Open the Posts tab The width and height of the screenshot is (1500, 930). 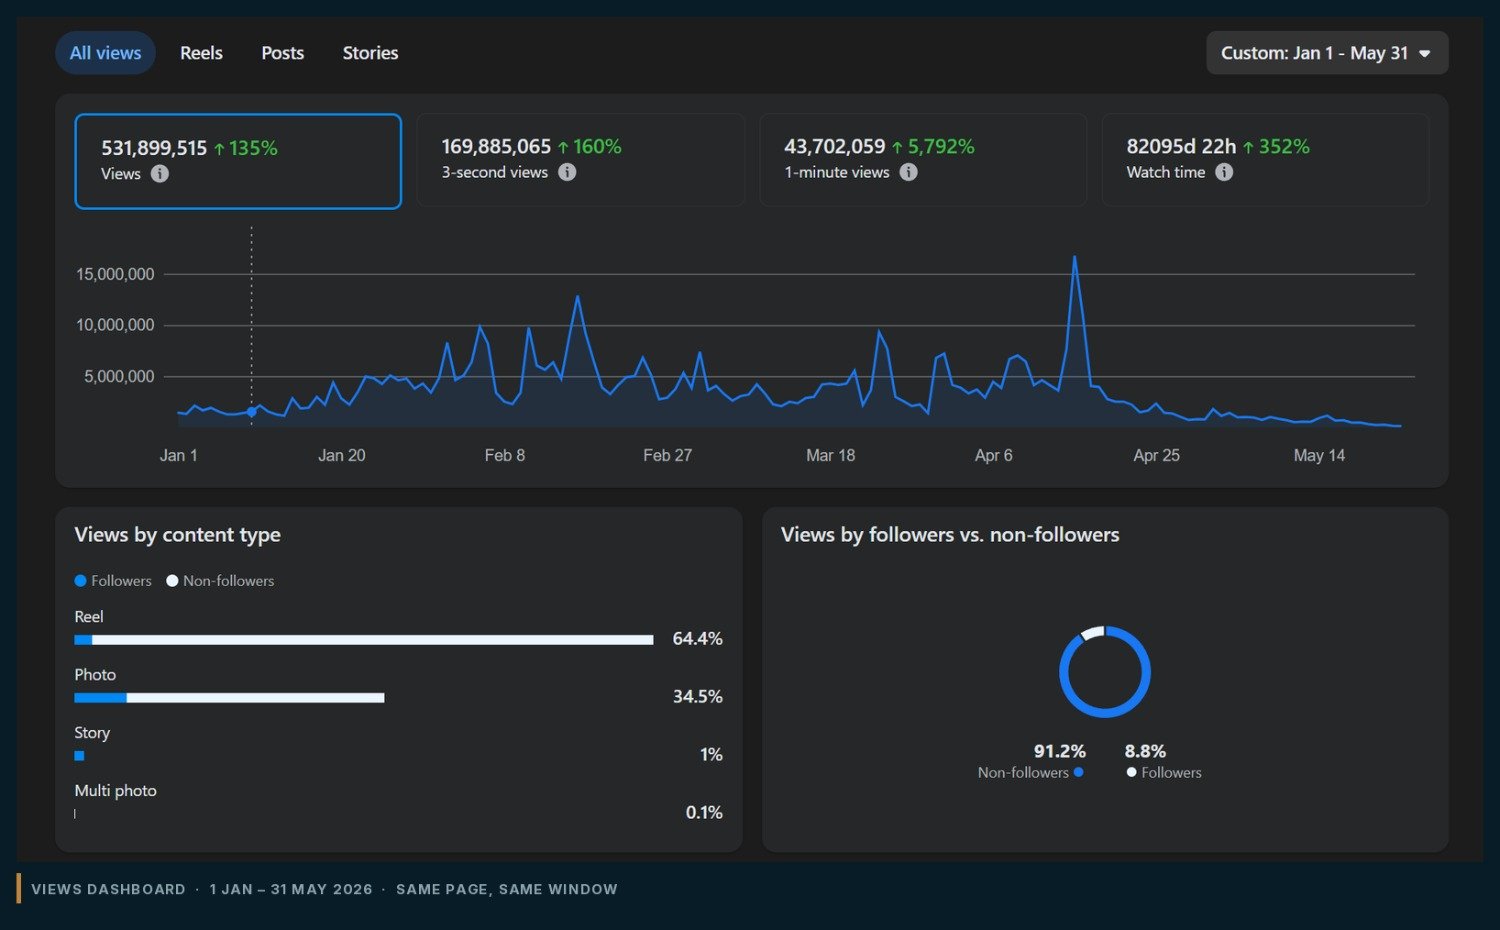[283, 53]
